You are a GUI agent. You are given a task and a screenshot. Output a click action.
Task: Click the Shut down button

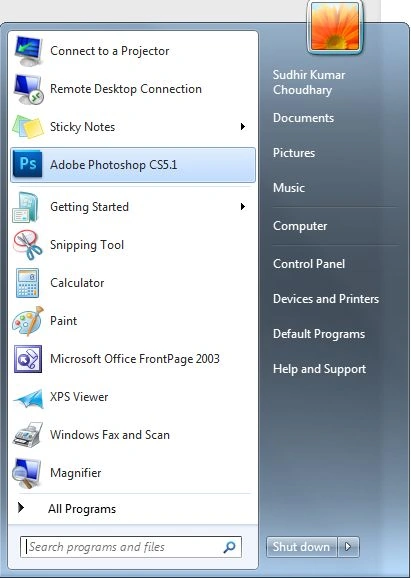[x=301, y=547]
